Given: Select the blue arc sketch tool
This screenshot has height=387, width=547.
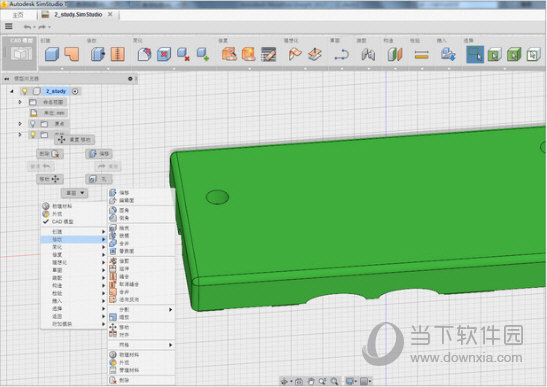Looking at the screenshot, I should click(342, 55).
